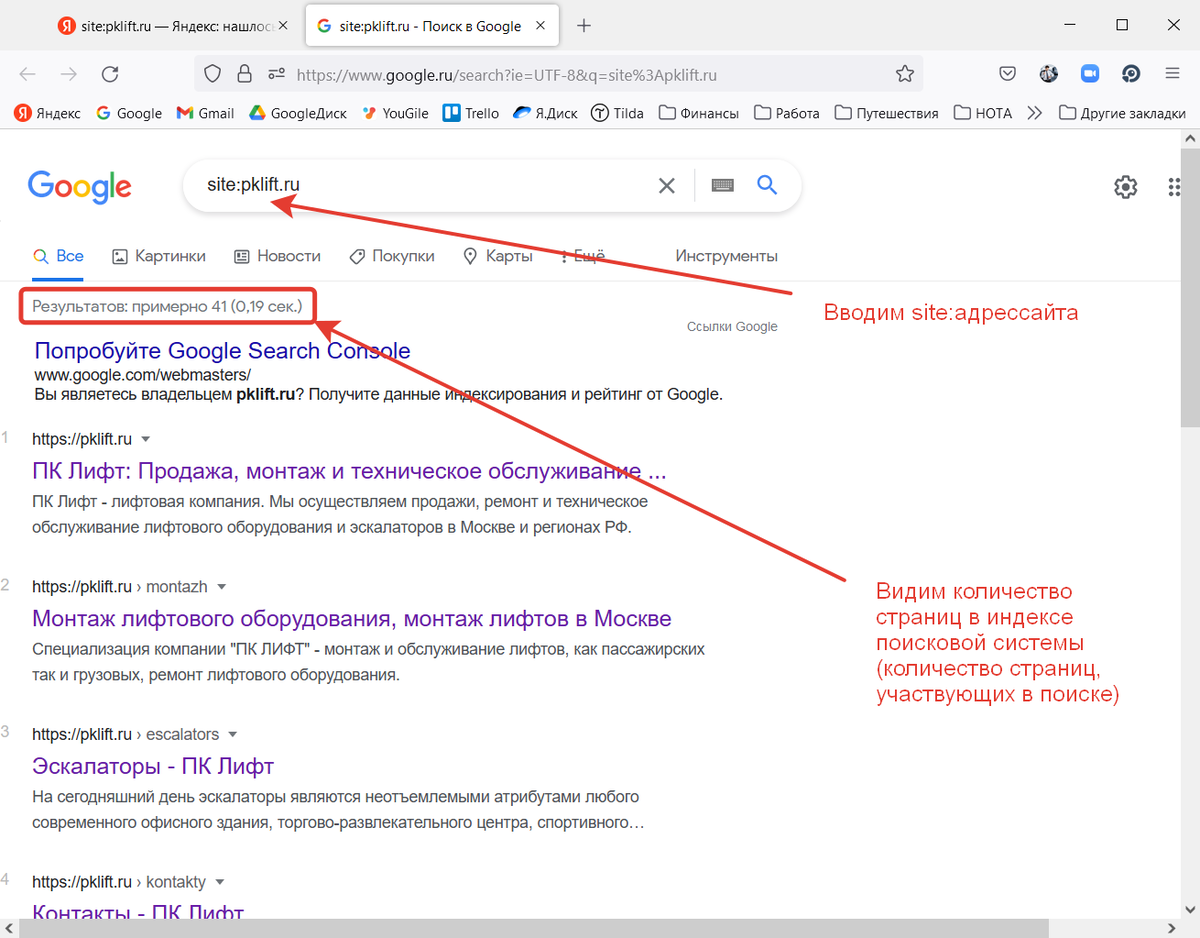
Task: Clear the search query with the X
Action: click(x=666, y=185)
